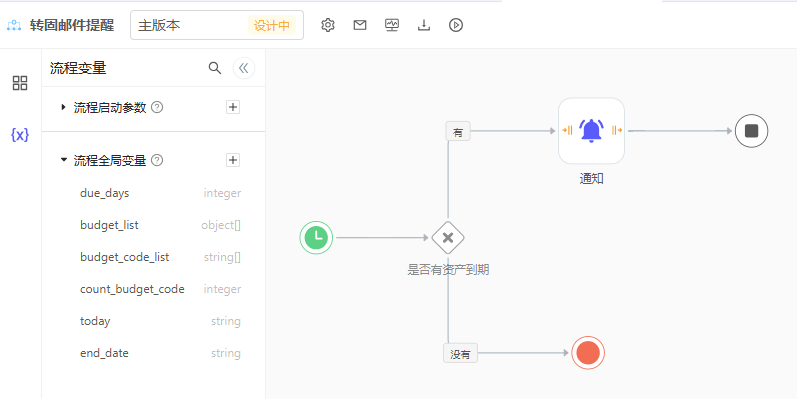This screenshot has width=797, height=399.
Task: Open the 主版本 version dropdown
Action: click(x=217, y=25)
